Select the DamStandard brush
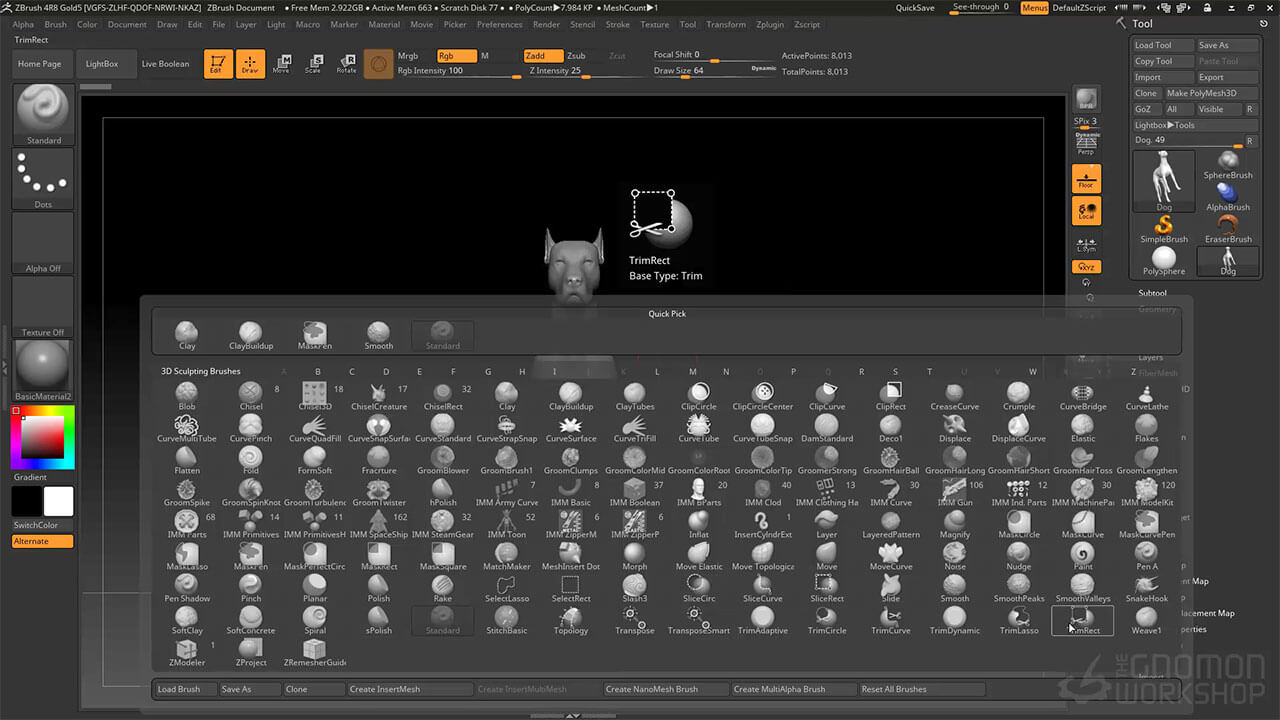 tap(826, 425)
